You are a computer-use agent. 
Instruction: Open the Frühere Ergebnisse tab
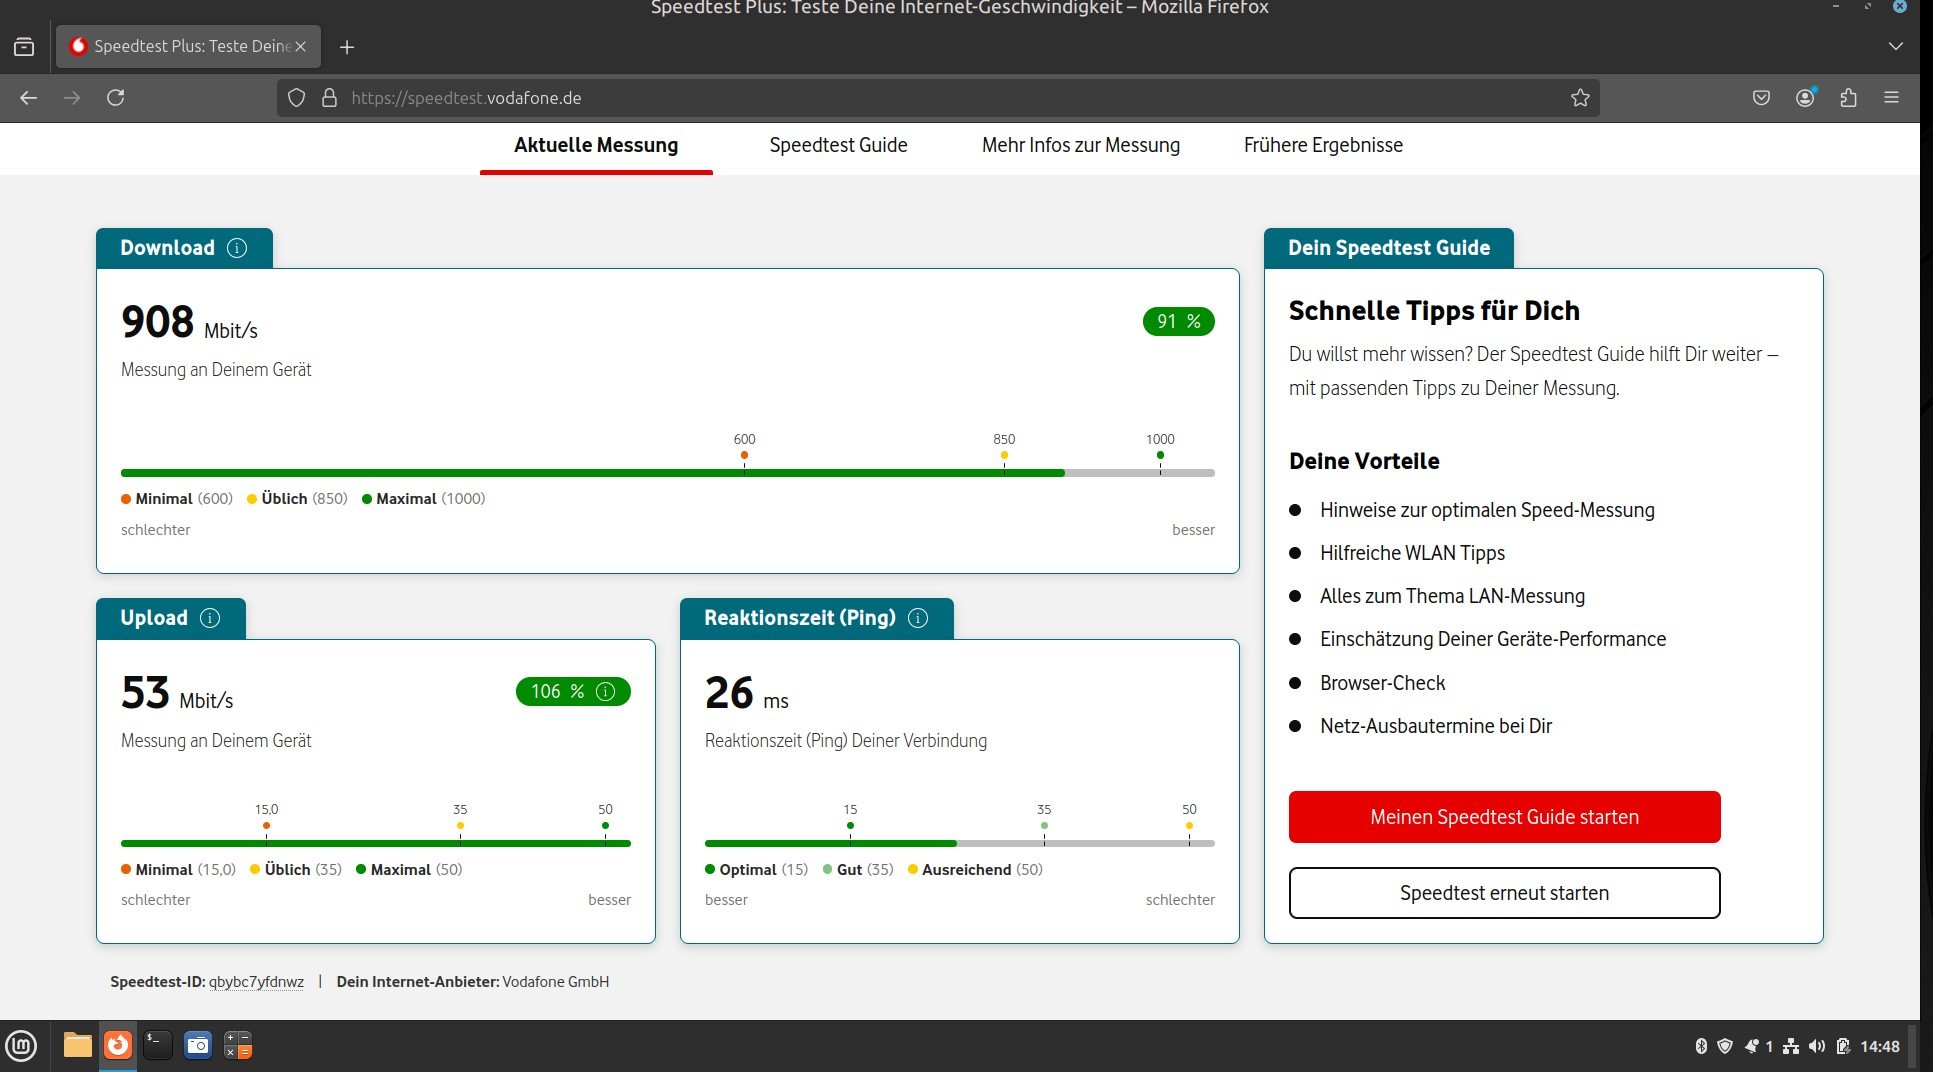pyautogui.click(x=1323, y=146)
